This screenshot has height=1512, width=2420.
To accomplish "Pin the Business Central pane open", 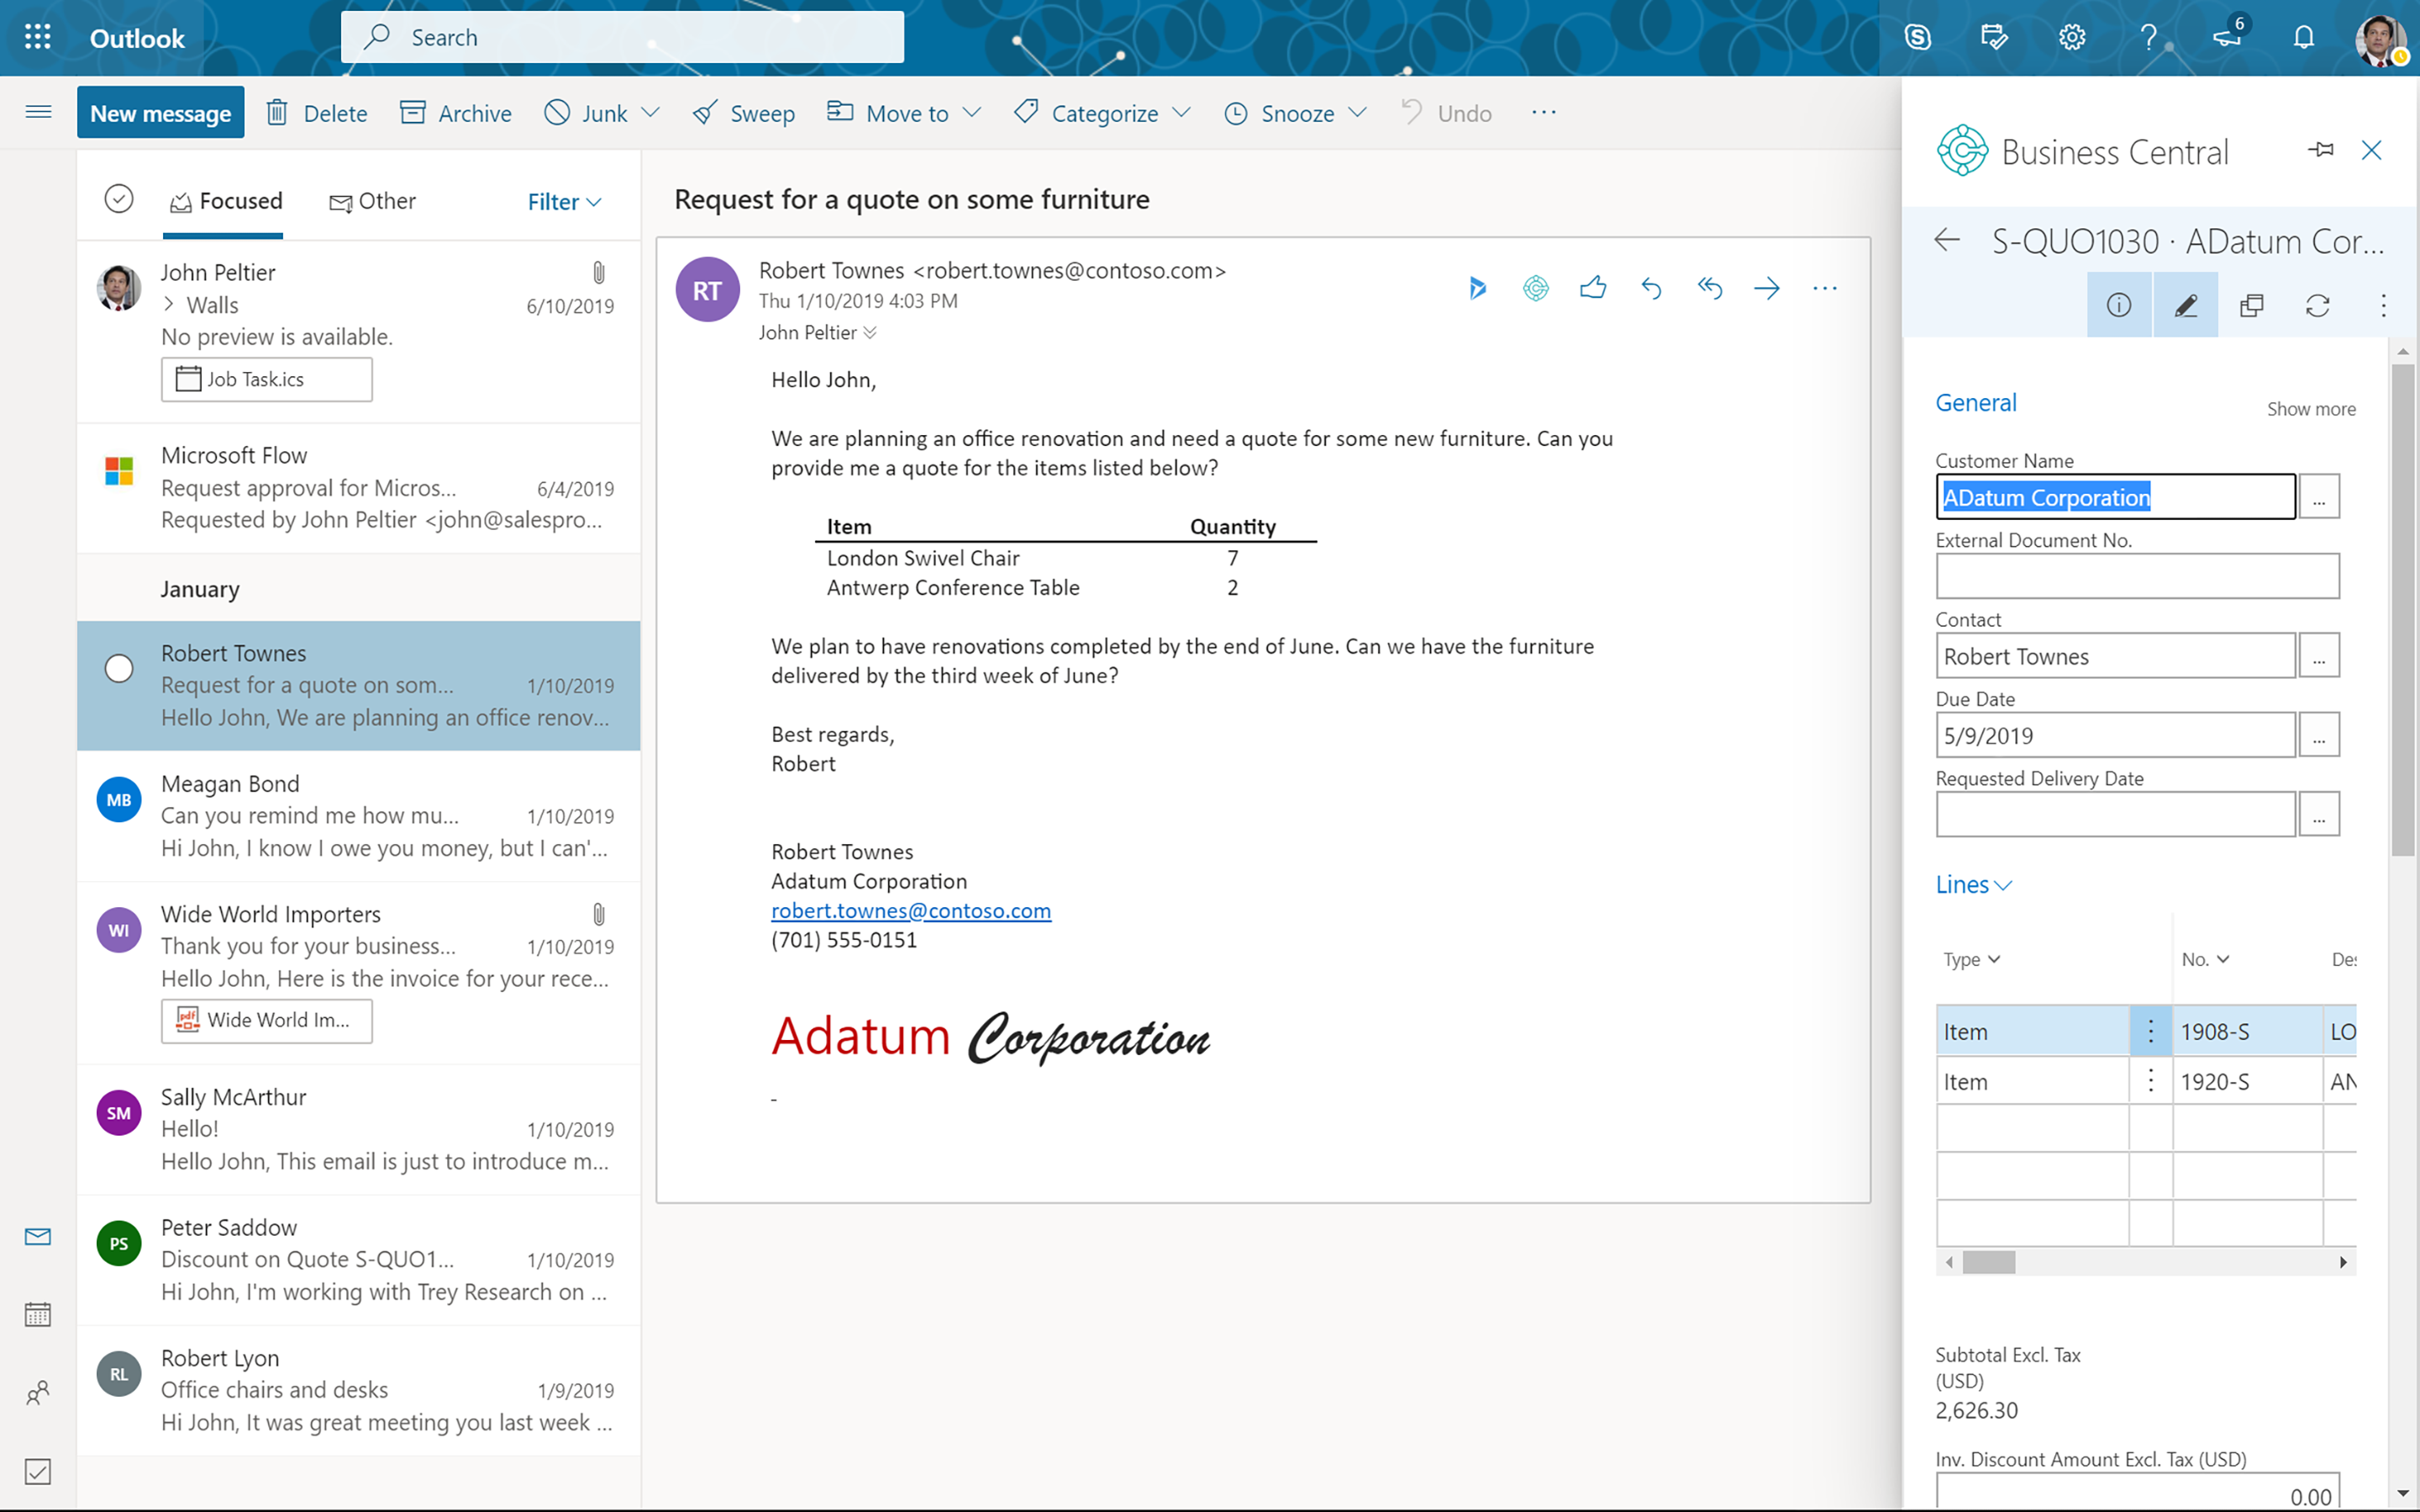I will coord(2321,150).
